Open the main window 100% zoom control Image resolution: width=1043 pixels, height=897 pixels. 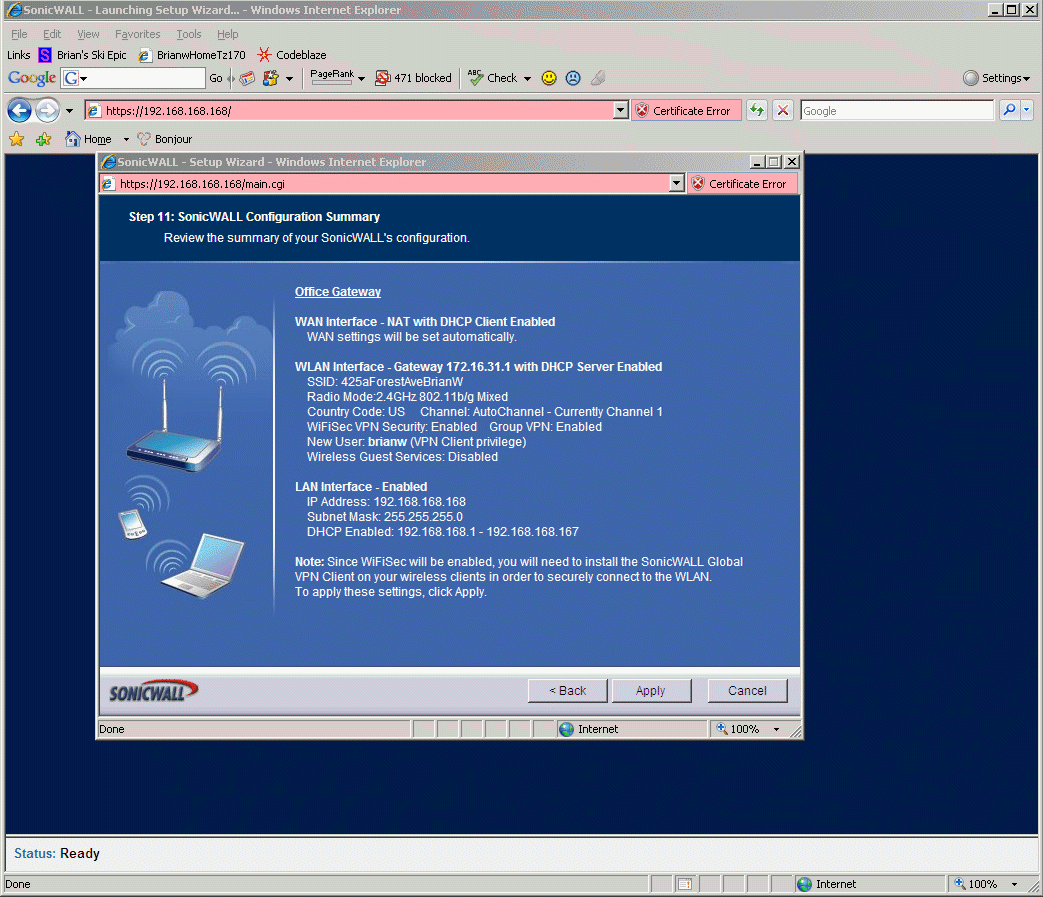(x=986, y=884)
